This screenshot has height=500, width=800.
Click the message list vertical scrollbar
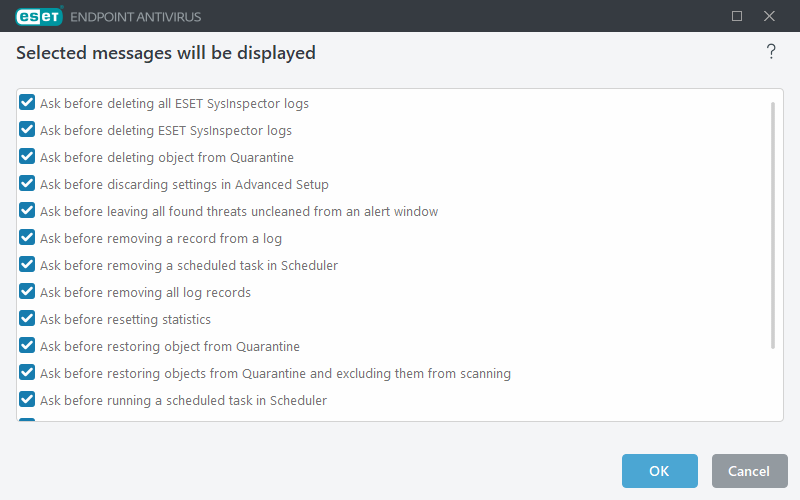click(773, 225)
